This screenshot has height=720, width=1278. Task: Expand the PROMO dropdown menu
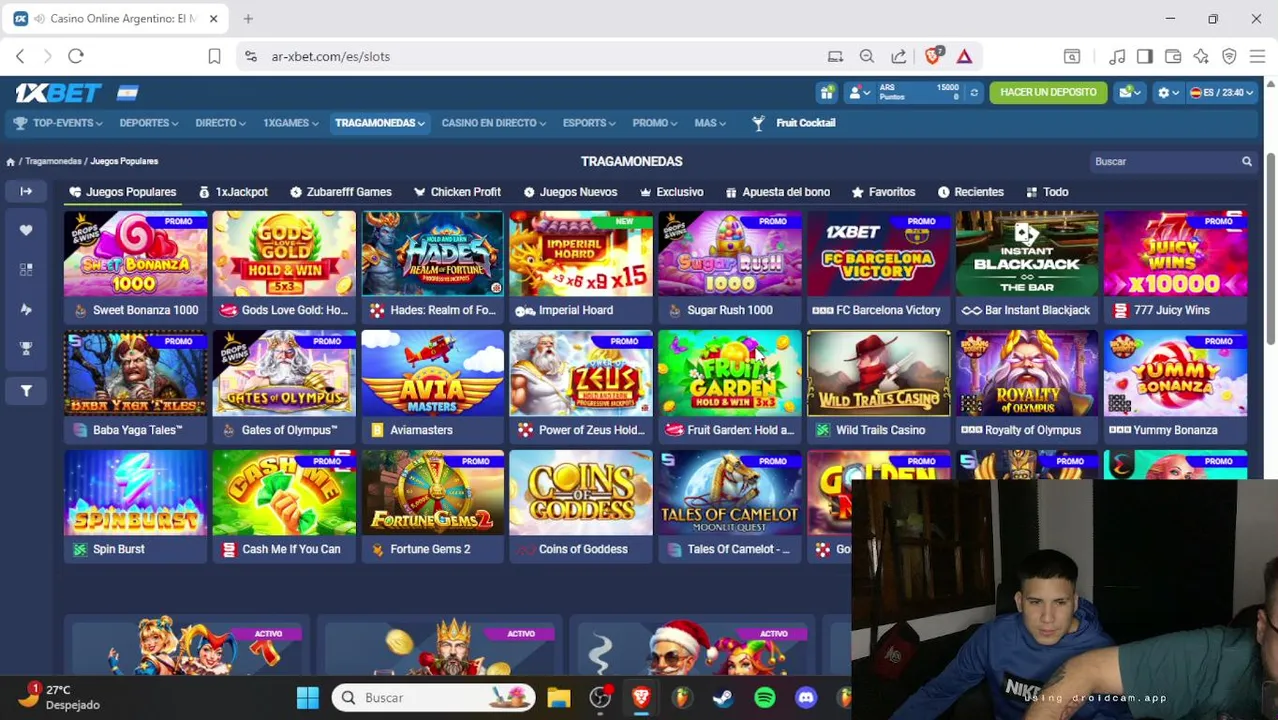point(655,123)
